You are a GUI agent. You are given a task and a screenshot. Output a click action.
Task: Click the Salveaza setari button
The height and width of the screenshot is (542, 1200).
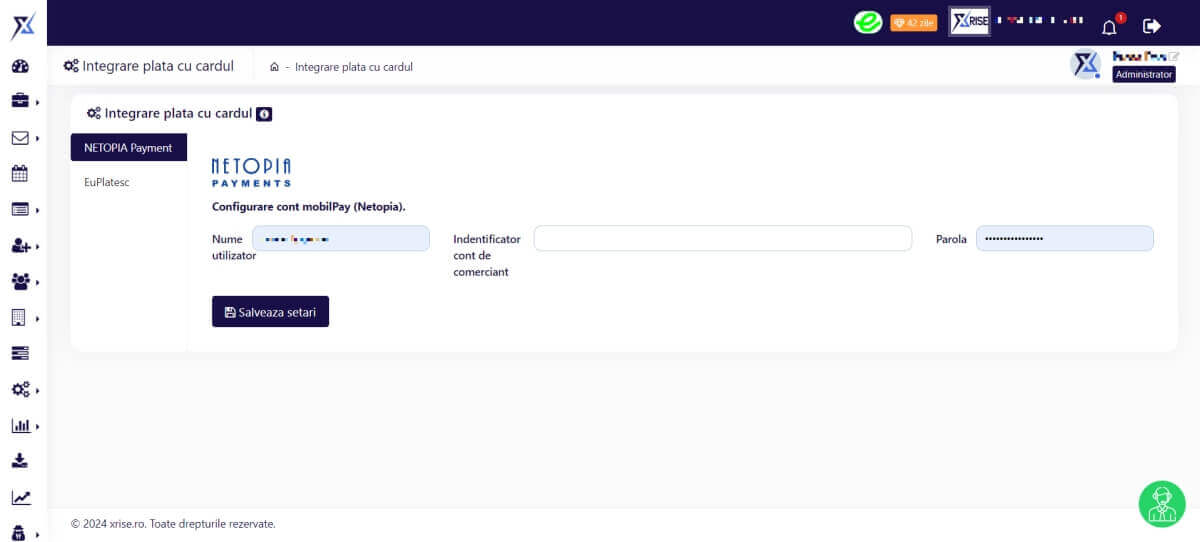(x=270, y=312)
